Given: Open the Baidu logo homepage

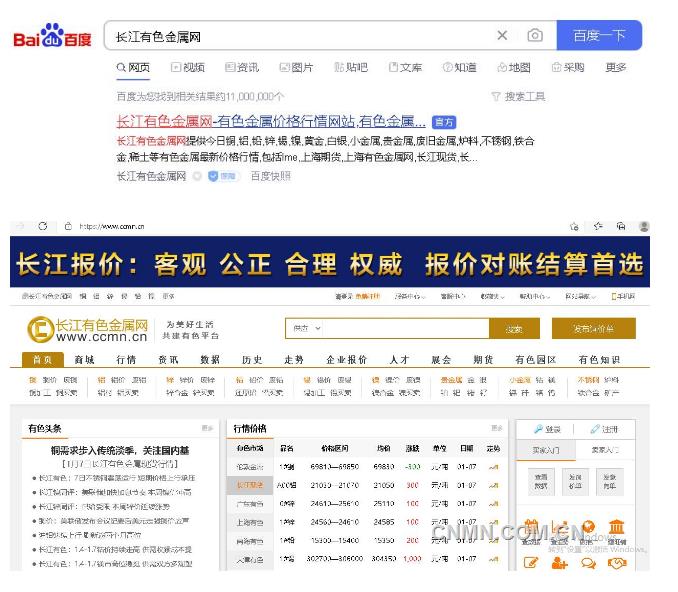Looking at the screenshot, I should (53, 35).
